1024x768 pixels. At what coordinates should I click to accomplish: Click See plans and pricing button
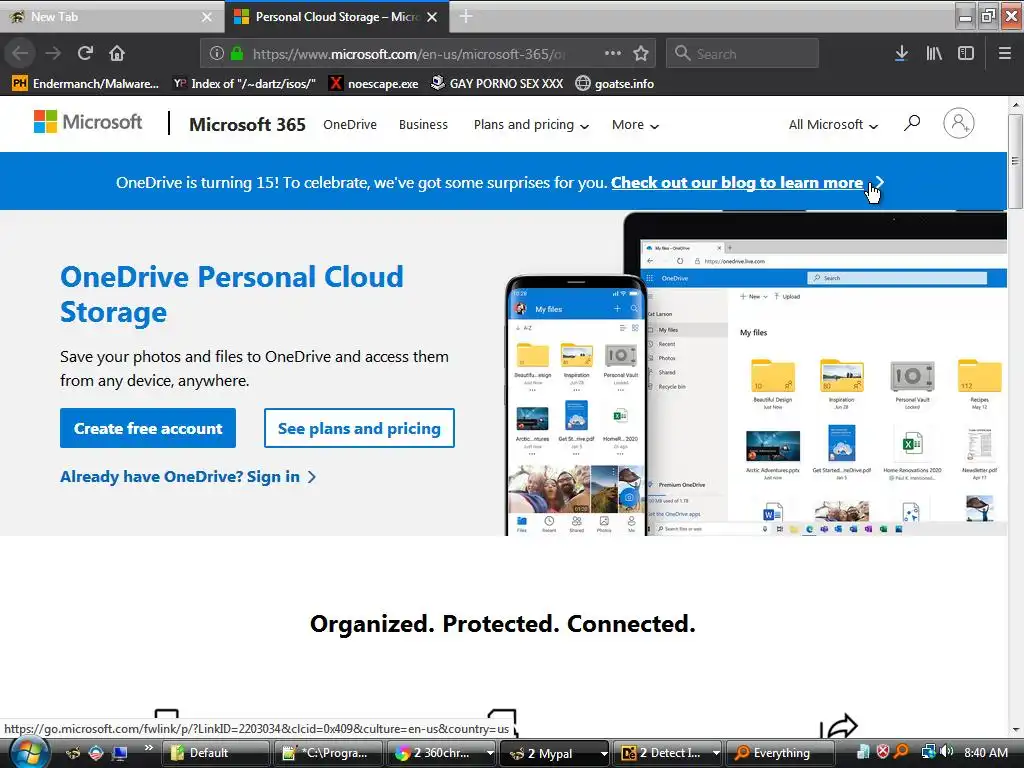tap(359, 428)
